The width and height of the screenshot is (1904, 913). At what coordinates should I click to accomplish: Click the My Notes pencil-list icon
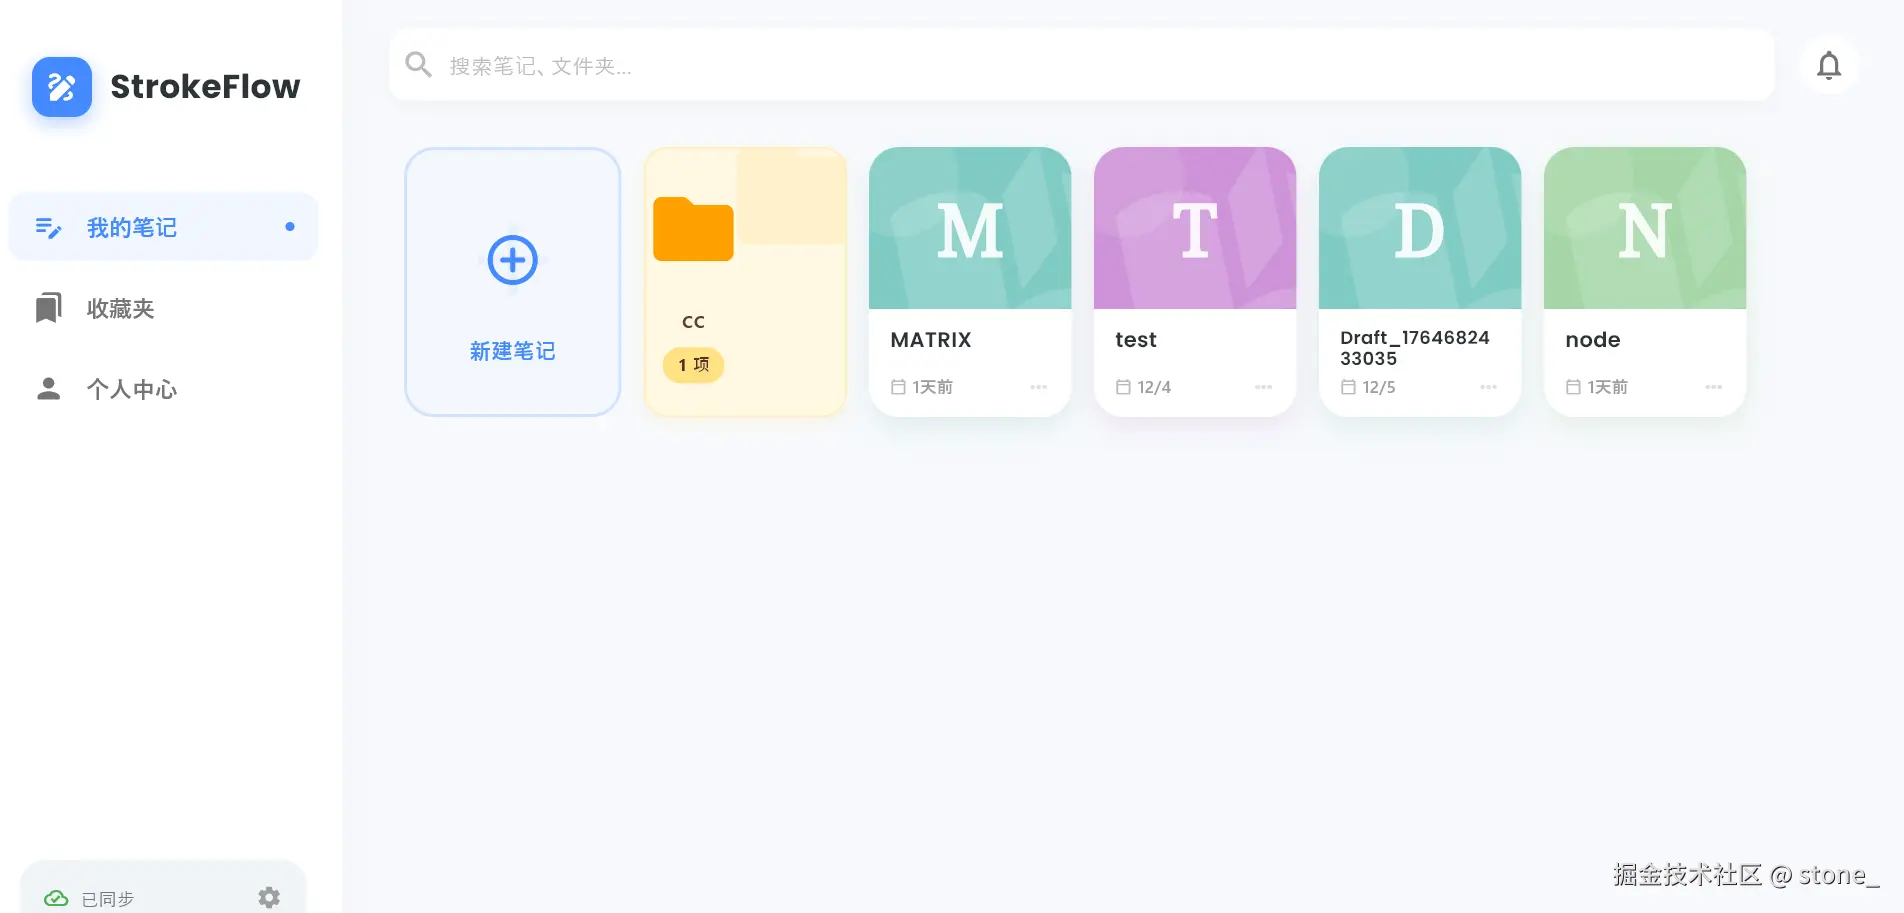48,228
